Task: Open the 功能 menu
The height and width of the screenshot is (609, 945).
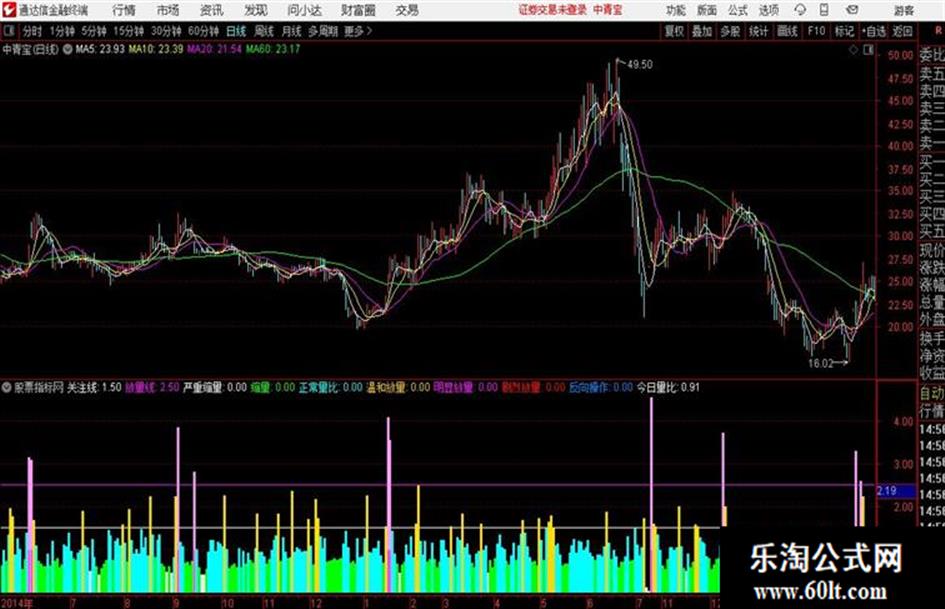Action: [676, 10]
